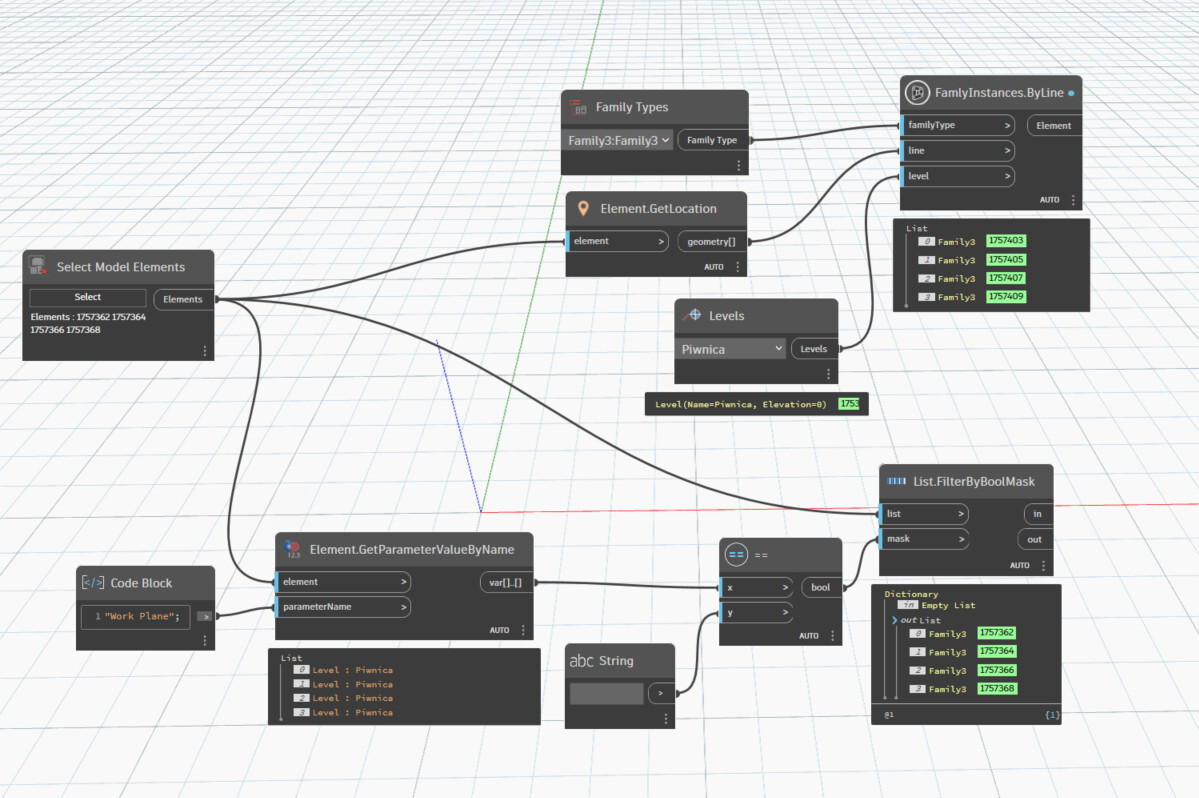This screenshot has height=798, width=1199.
Task: Click the Code Block output arrow port
Action: tap(205, 616)
